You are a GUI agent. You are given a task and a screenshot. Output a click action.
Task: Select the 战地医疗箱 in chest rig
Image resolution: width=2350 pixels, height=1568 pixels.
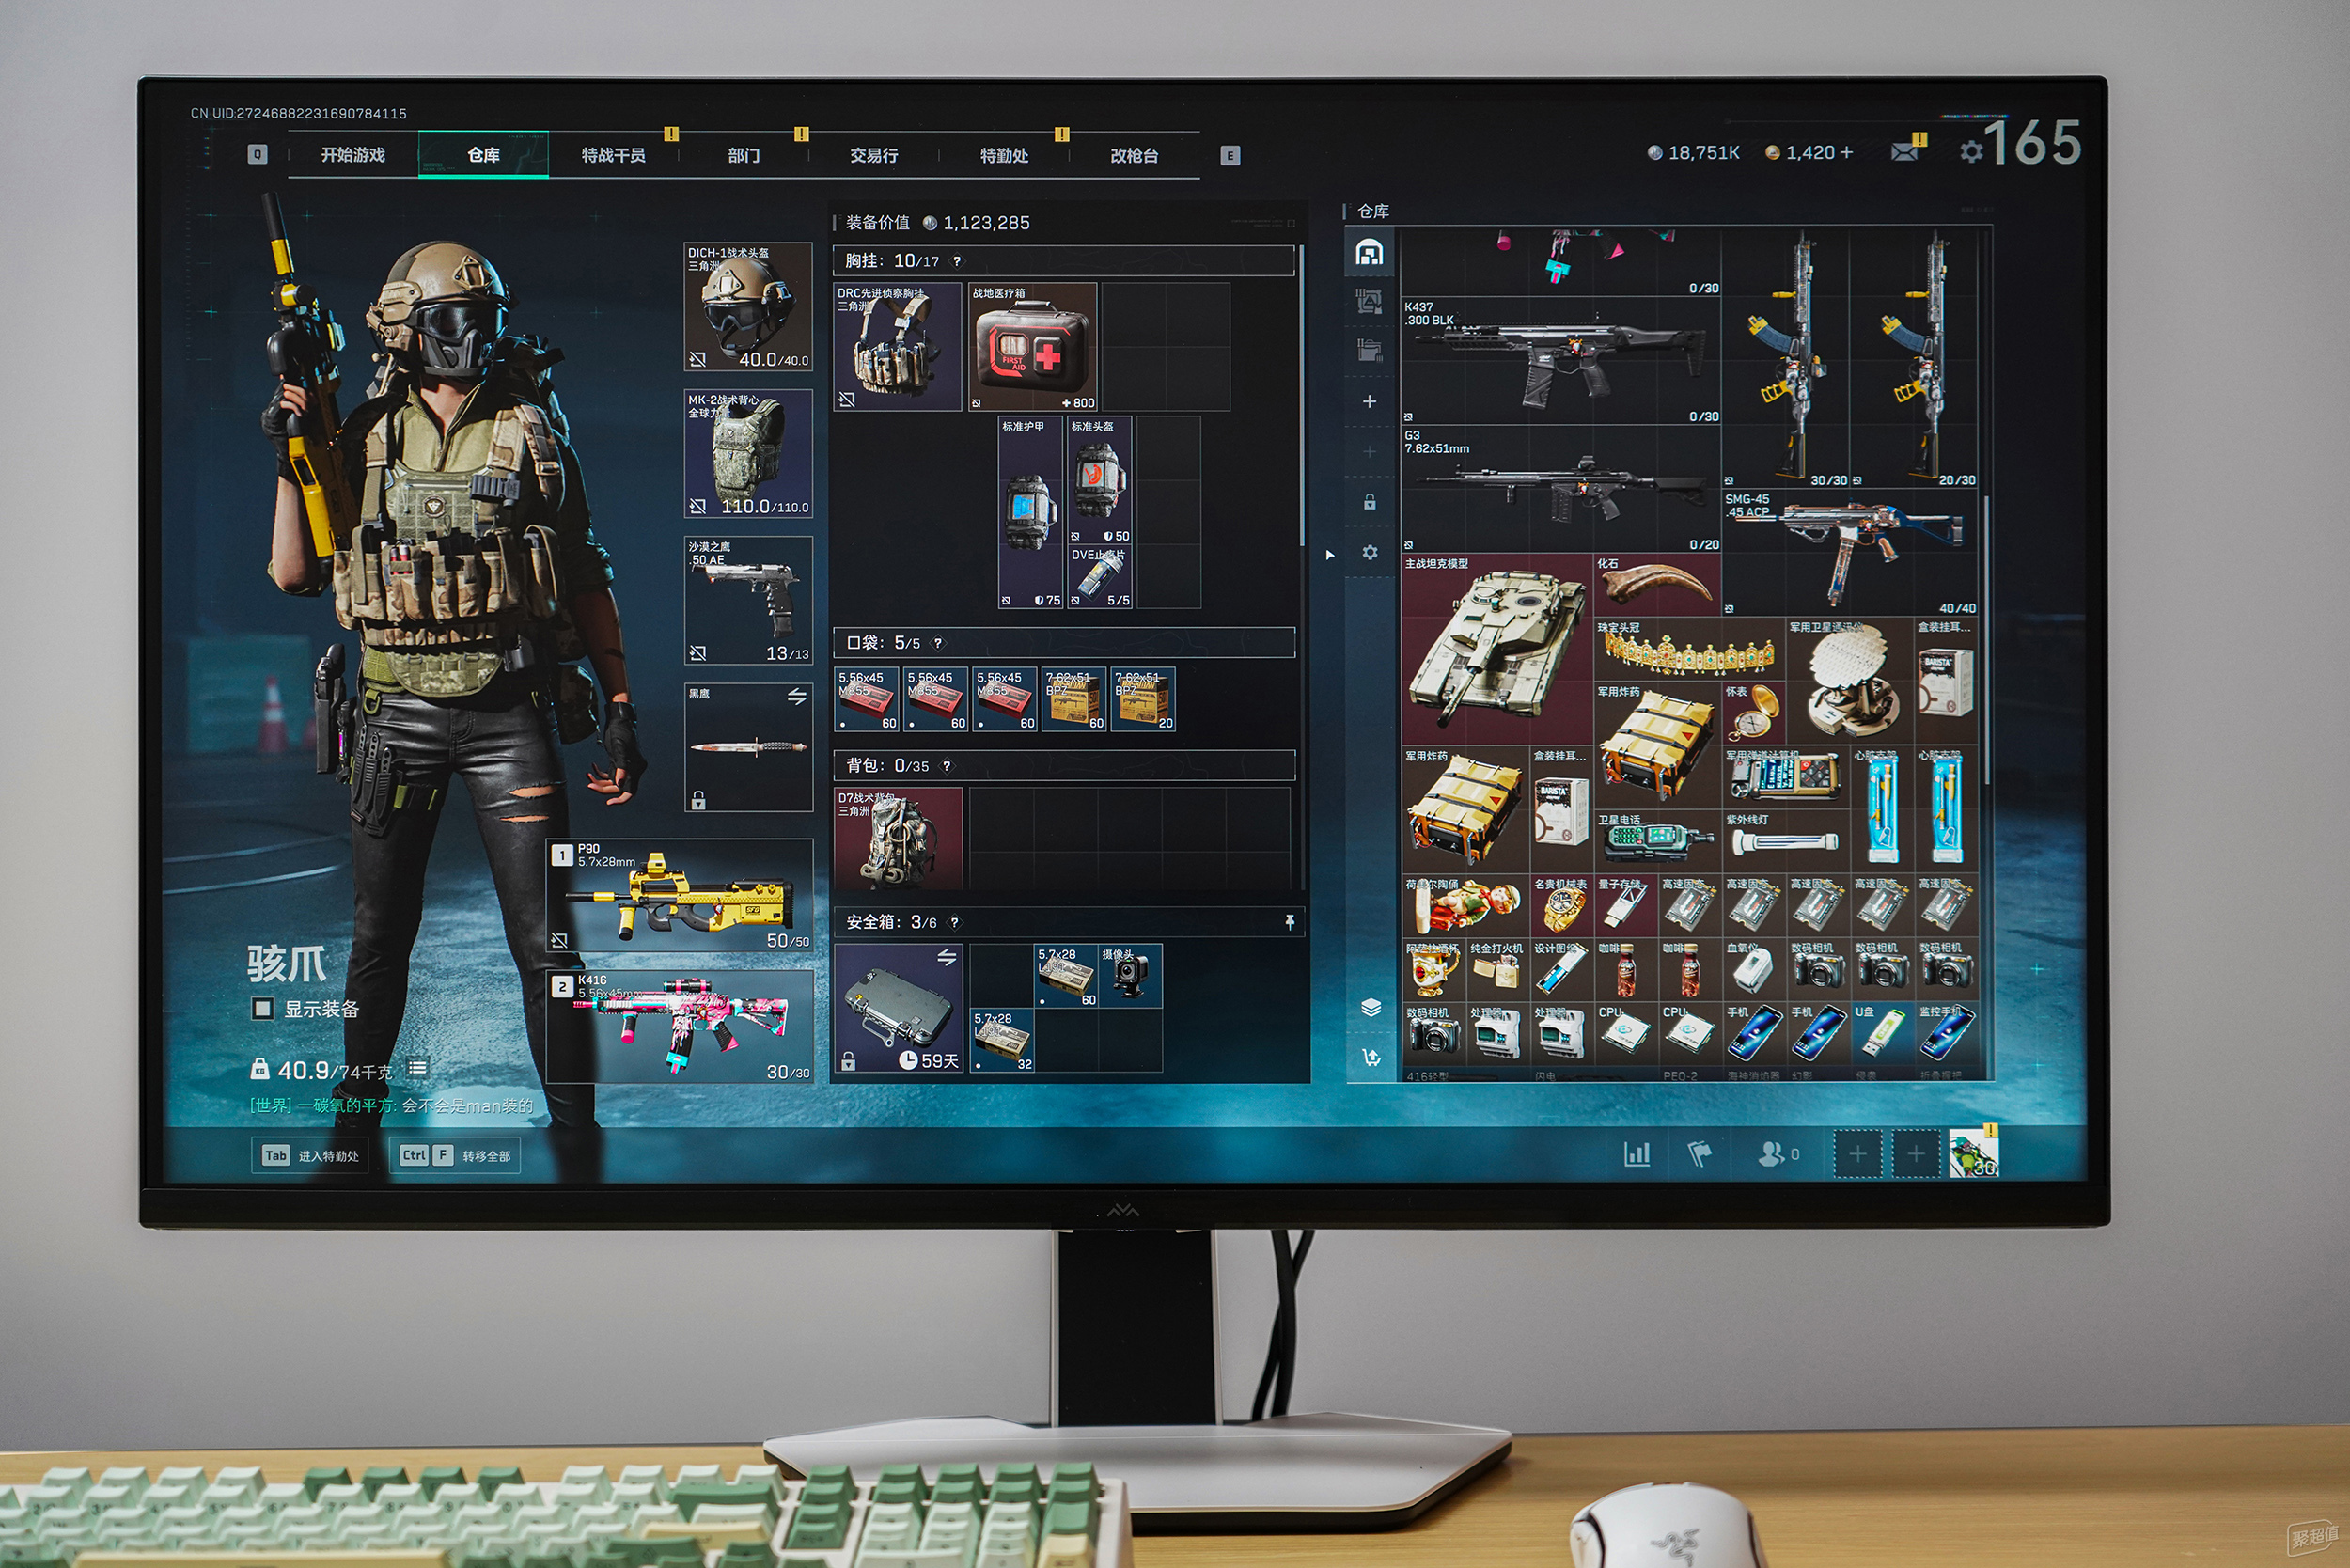pyautogui.click(x=1033, y=347)
